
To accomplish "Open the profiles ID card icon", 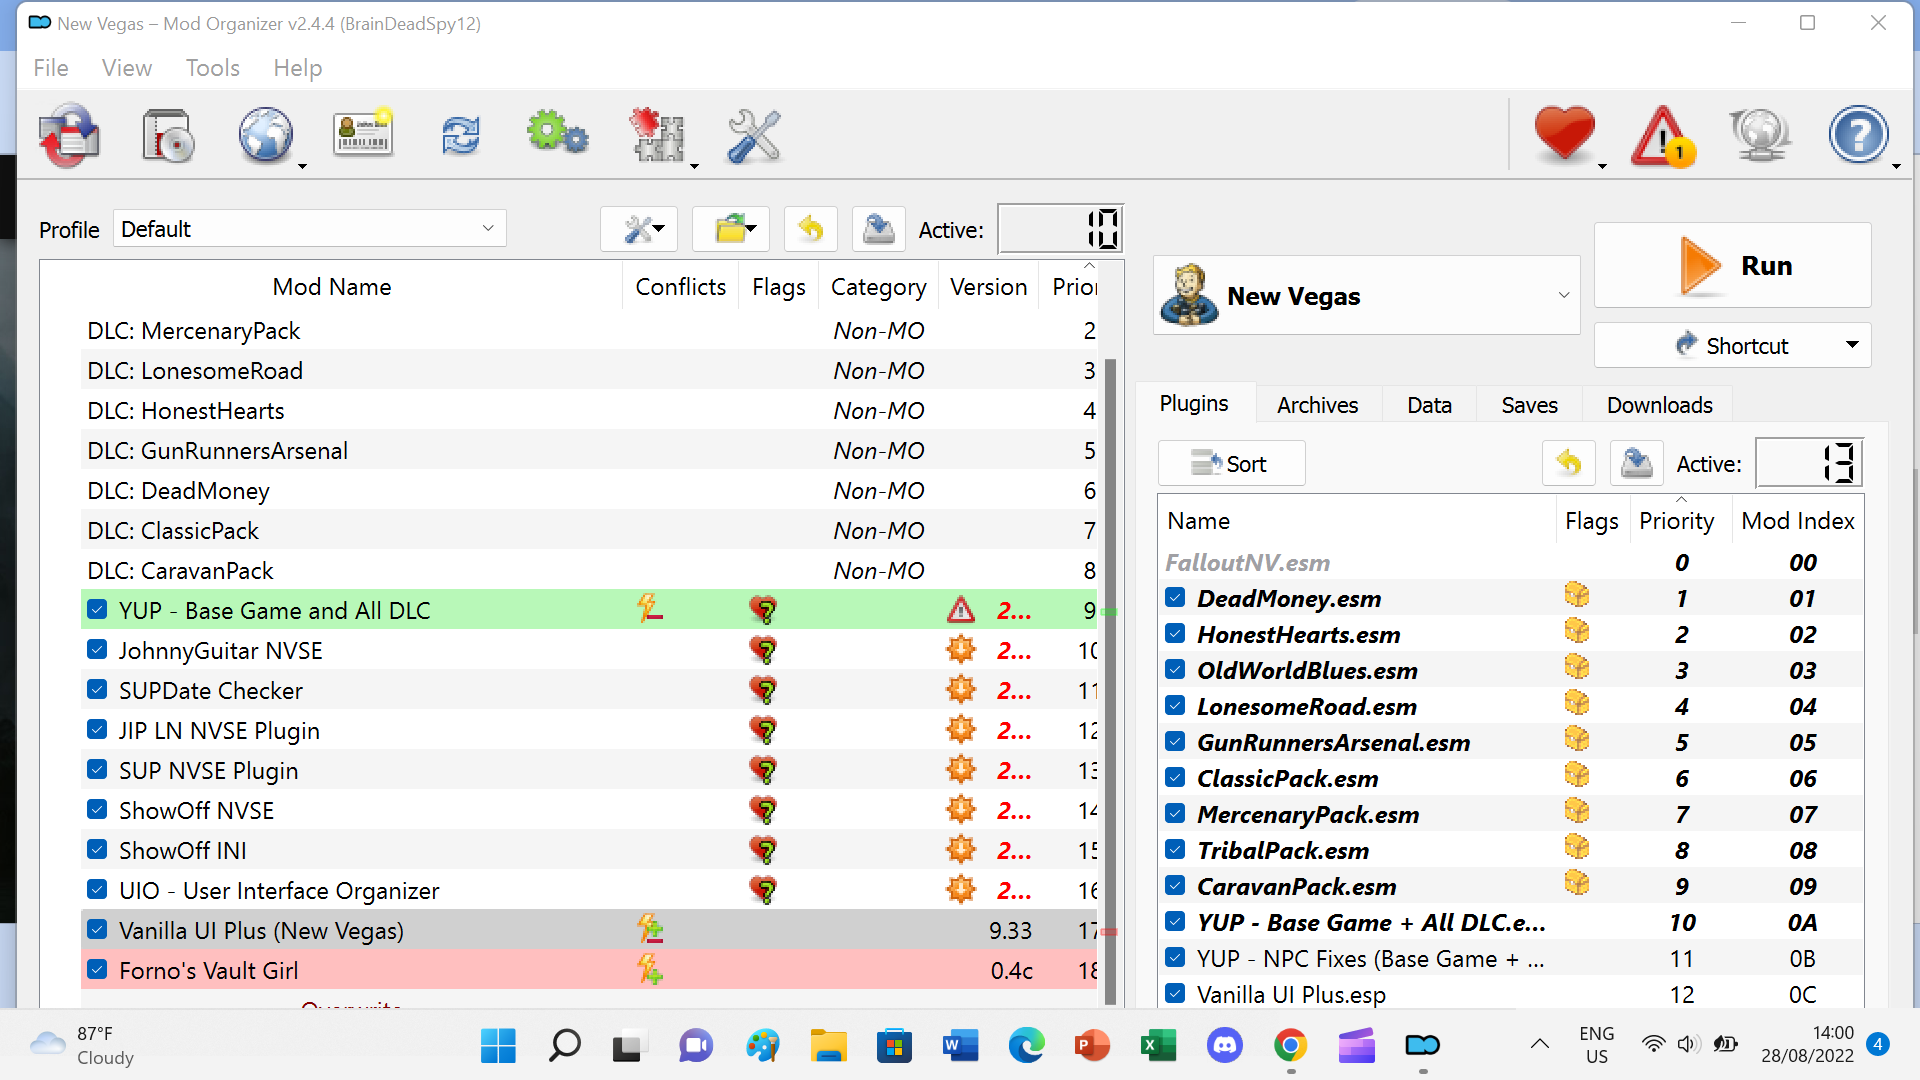I will (x=363, y=134).
